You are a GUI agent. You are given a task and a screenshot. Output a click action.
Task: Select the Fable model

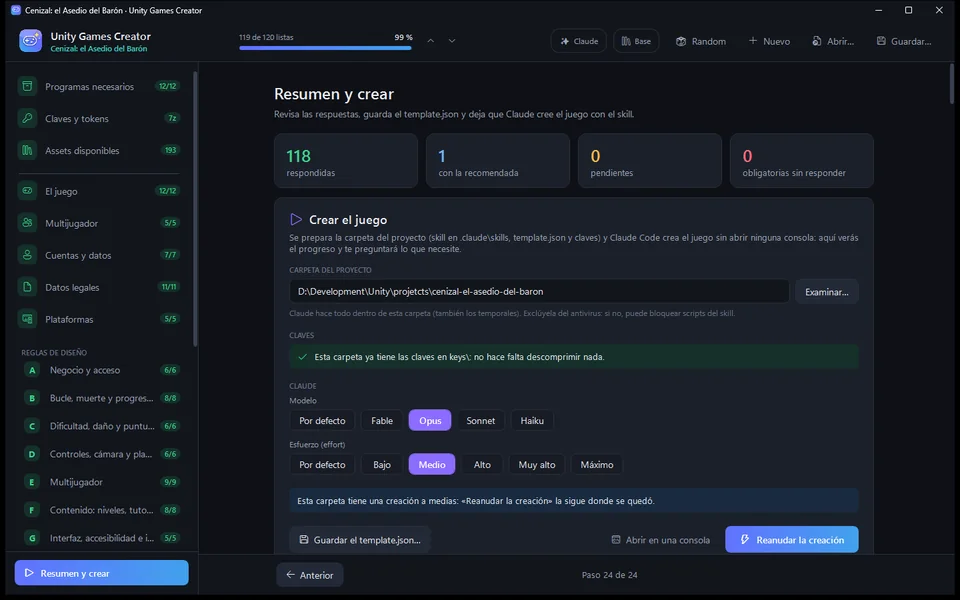tap(381, 421)
